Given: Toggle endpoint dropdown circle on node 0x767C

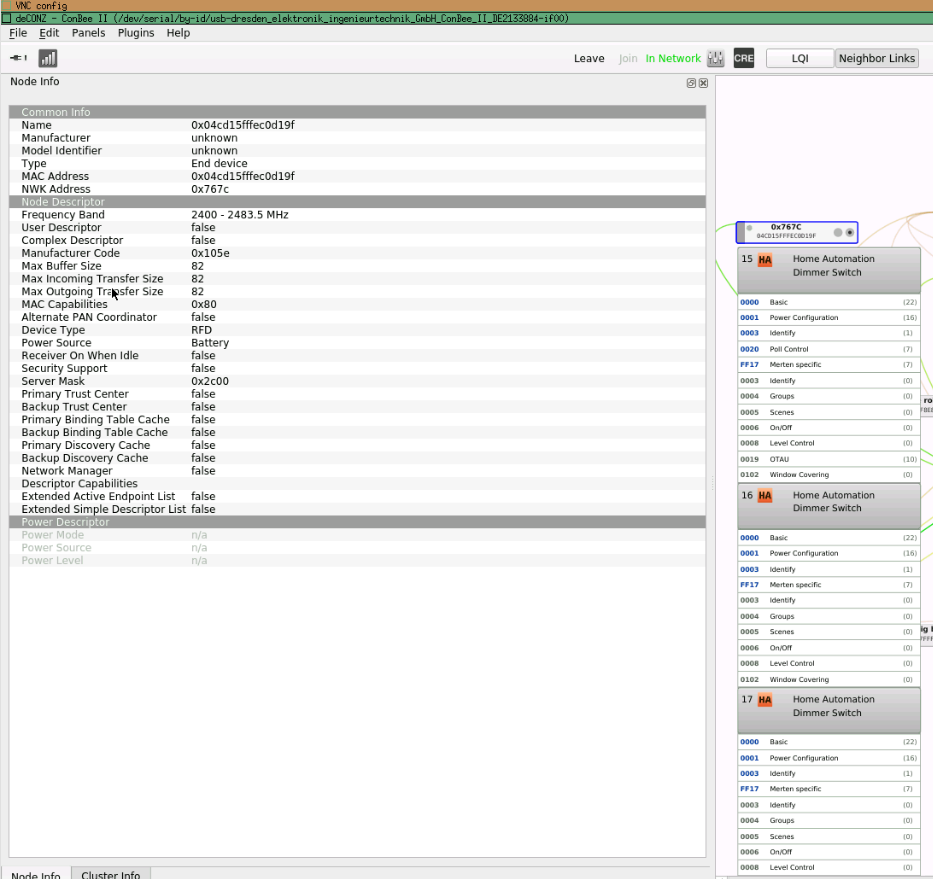Looking at the screenshot, I should click(x=850, y=232).
